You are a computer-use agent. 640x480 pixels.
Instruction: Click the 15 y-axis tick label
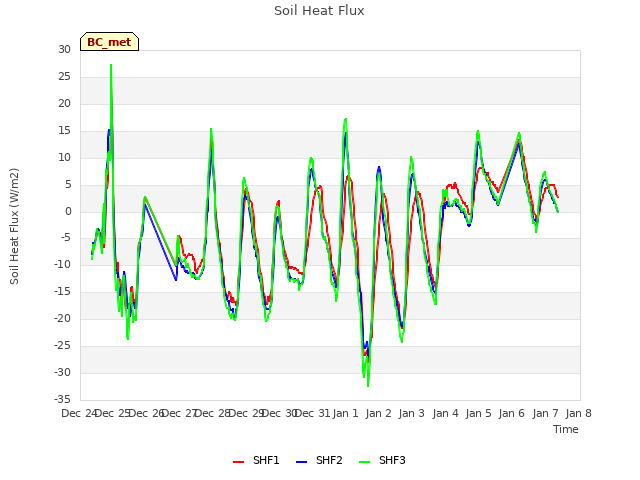pyautogui.click(x=64, y=131)
